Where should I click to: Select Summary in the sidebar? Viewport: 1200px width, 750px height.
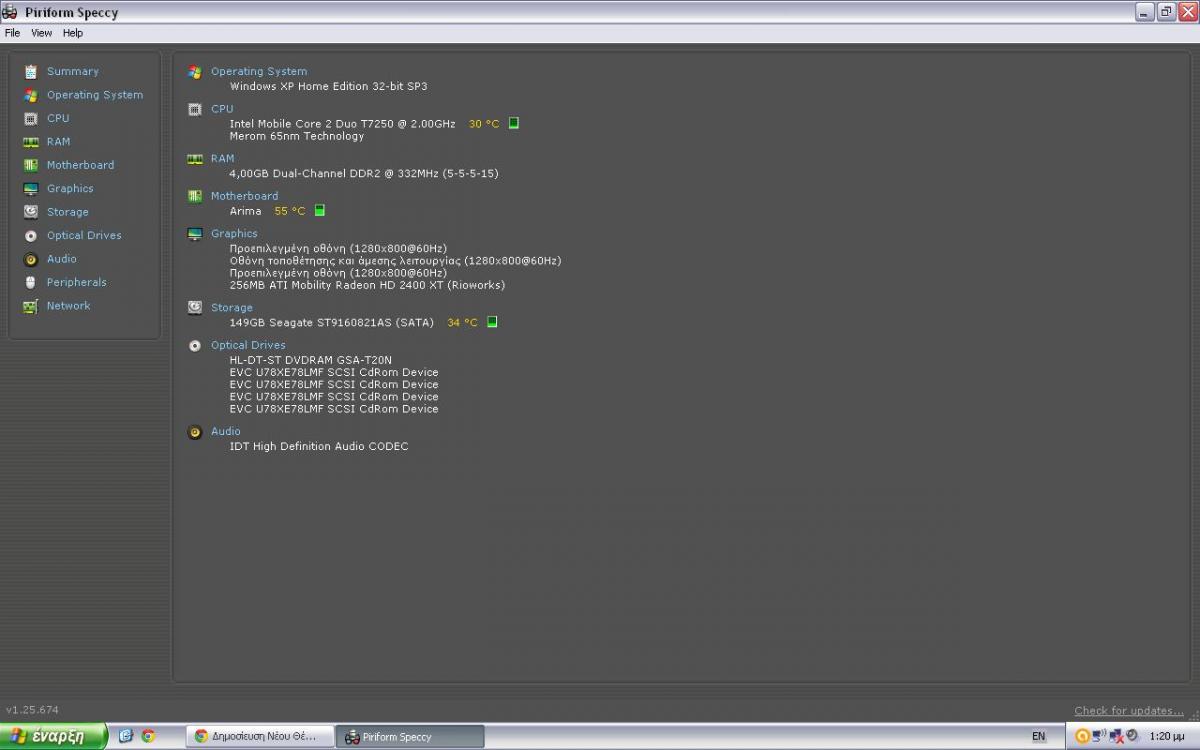[x=73, y=72]
